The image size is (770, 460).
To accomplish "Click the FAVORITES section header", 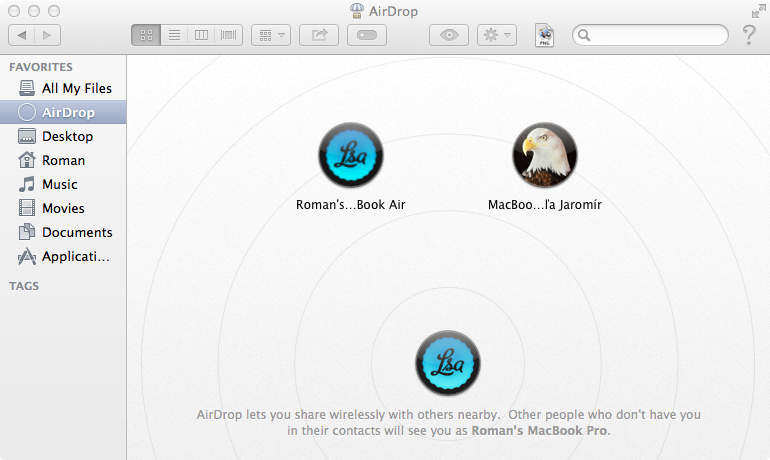I will 41,67.
